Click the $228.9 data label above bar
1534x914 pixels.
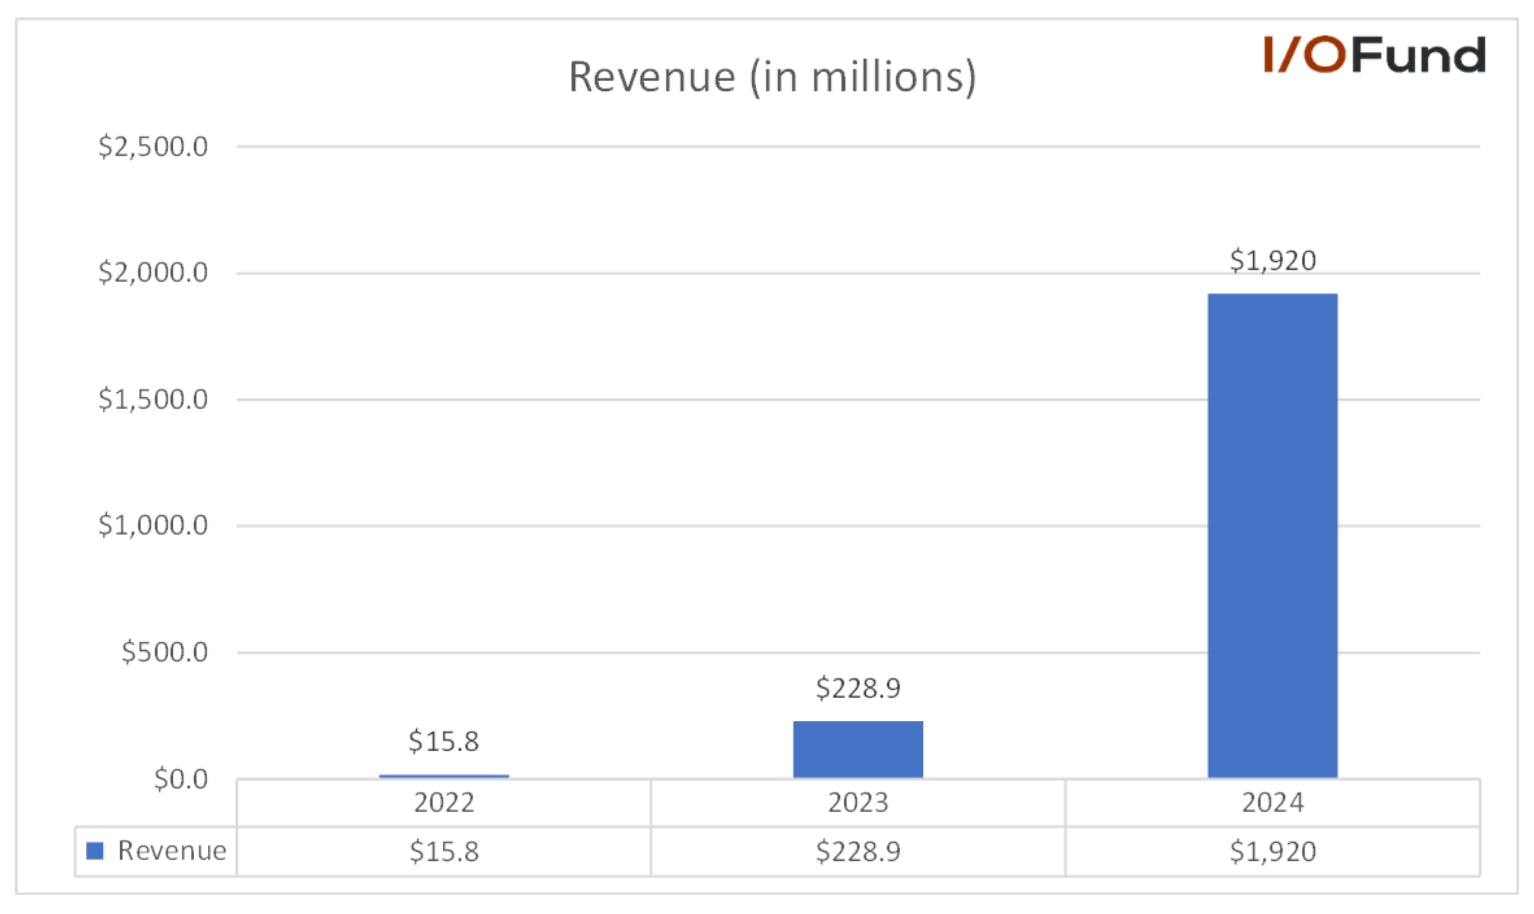(x=858, y=688)
